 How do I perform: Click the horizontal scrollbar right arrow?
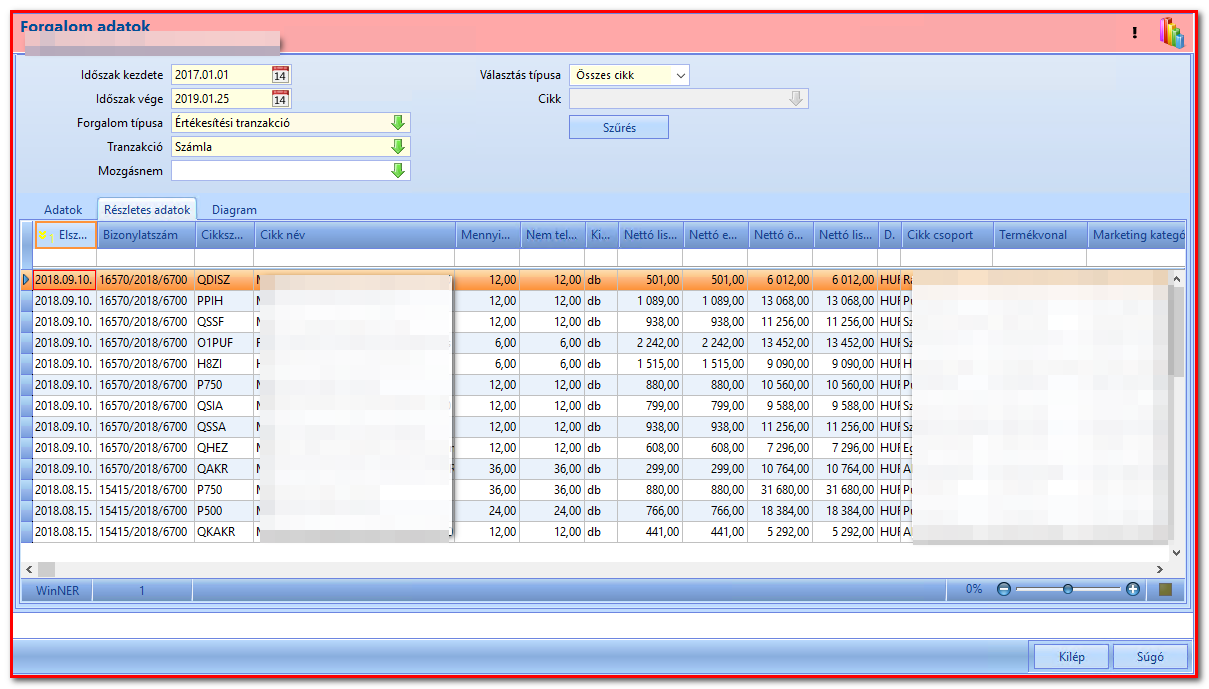click(1160, 569)
